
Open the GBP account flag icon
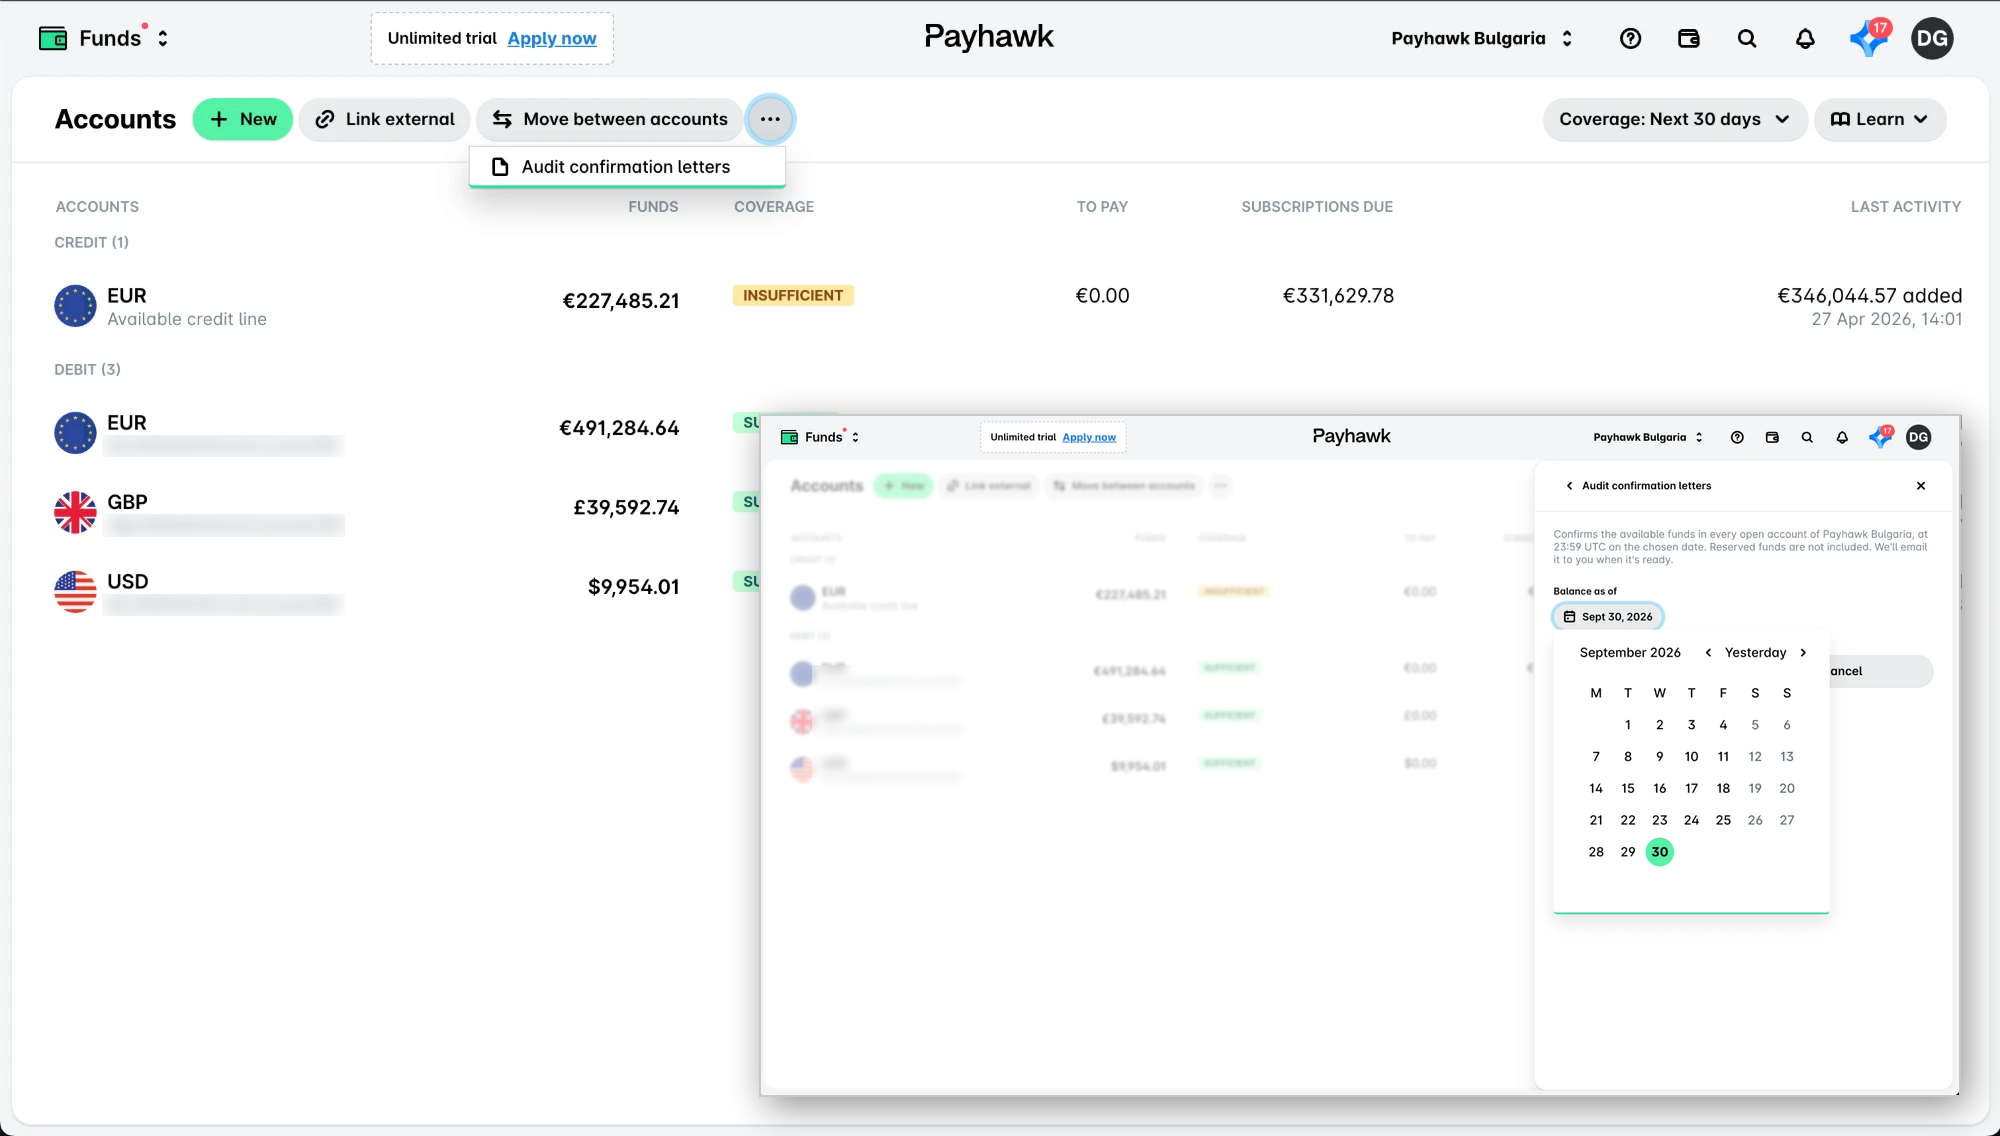click(x=75, y=512)
